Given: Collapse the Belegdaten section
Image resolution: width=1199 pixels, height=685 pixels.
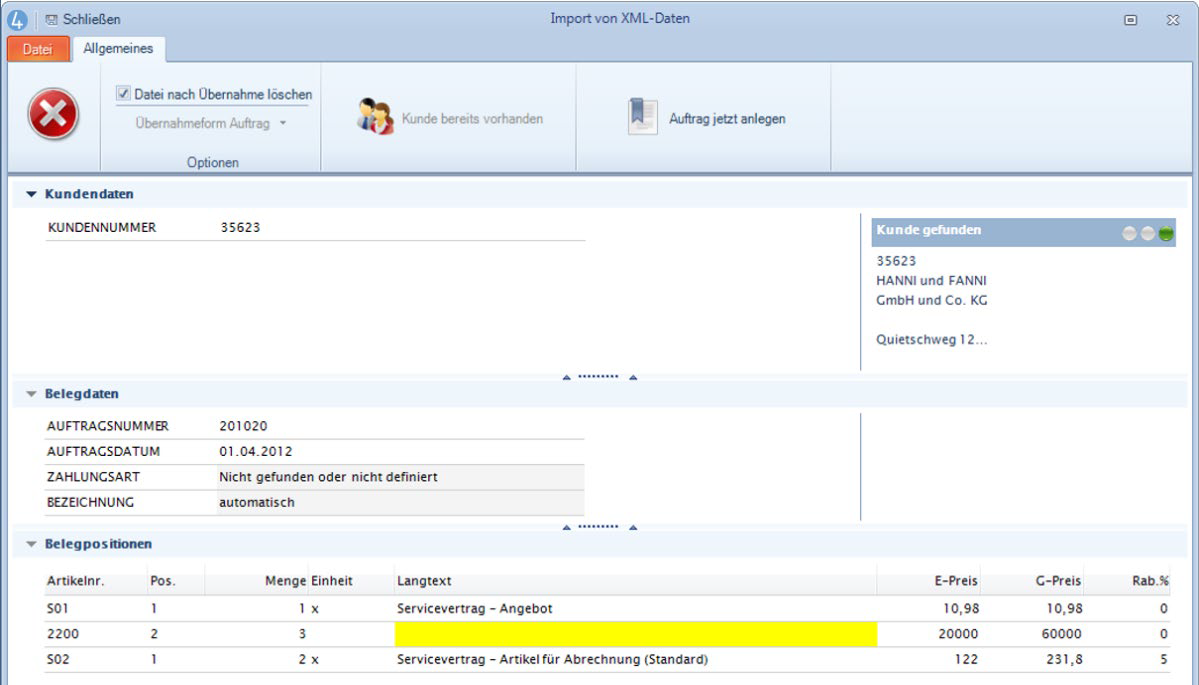Looking at the screenshot, I should pyautogui.click(x=31, y=394).
